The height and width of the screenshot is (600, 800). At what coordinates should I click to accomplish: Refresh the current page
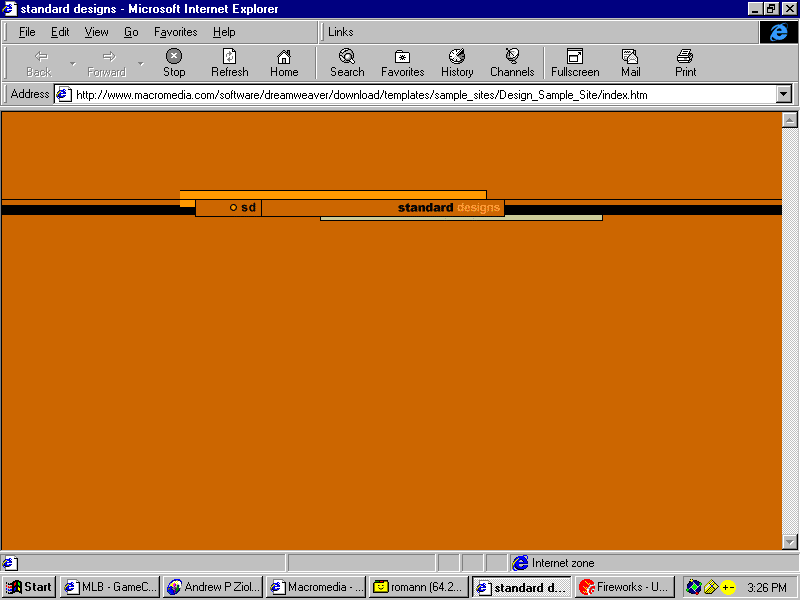pyautogui.click(x=230, y=63)
